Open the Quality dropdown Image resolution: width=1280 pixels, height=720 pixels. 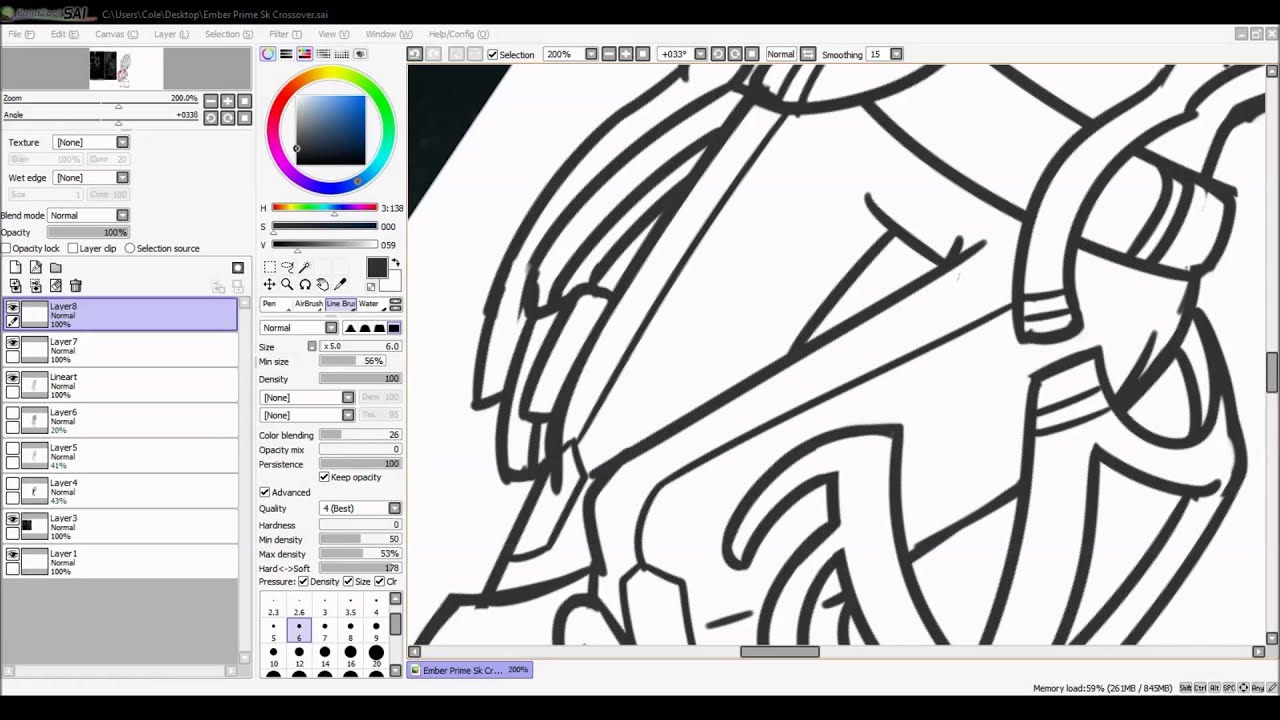[394, 508]
